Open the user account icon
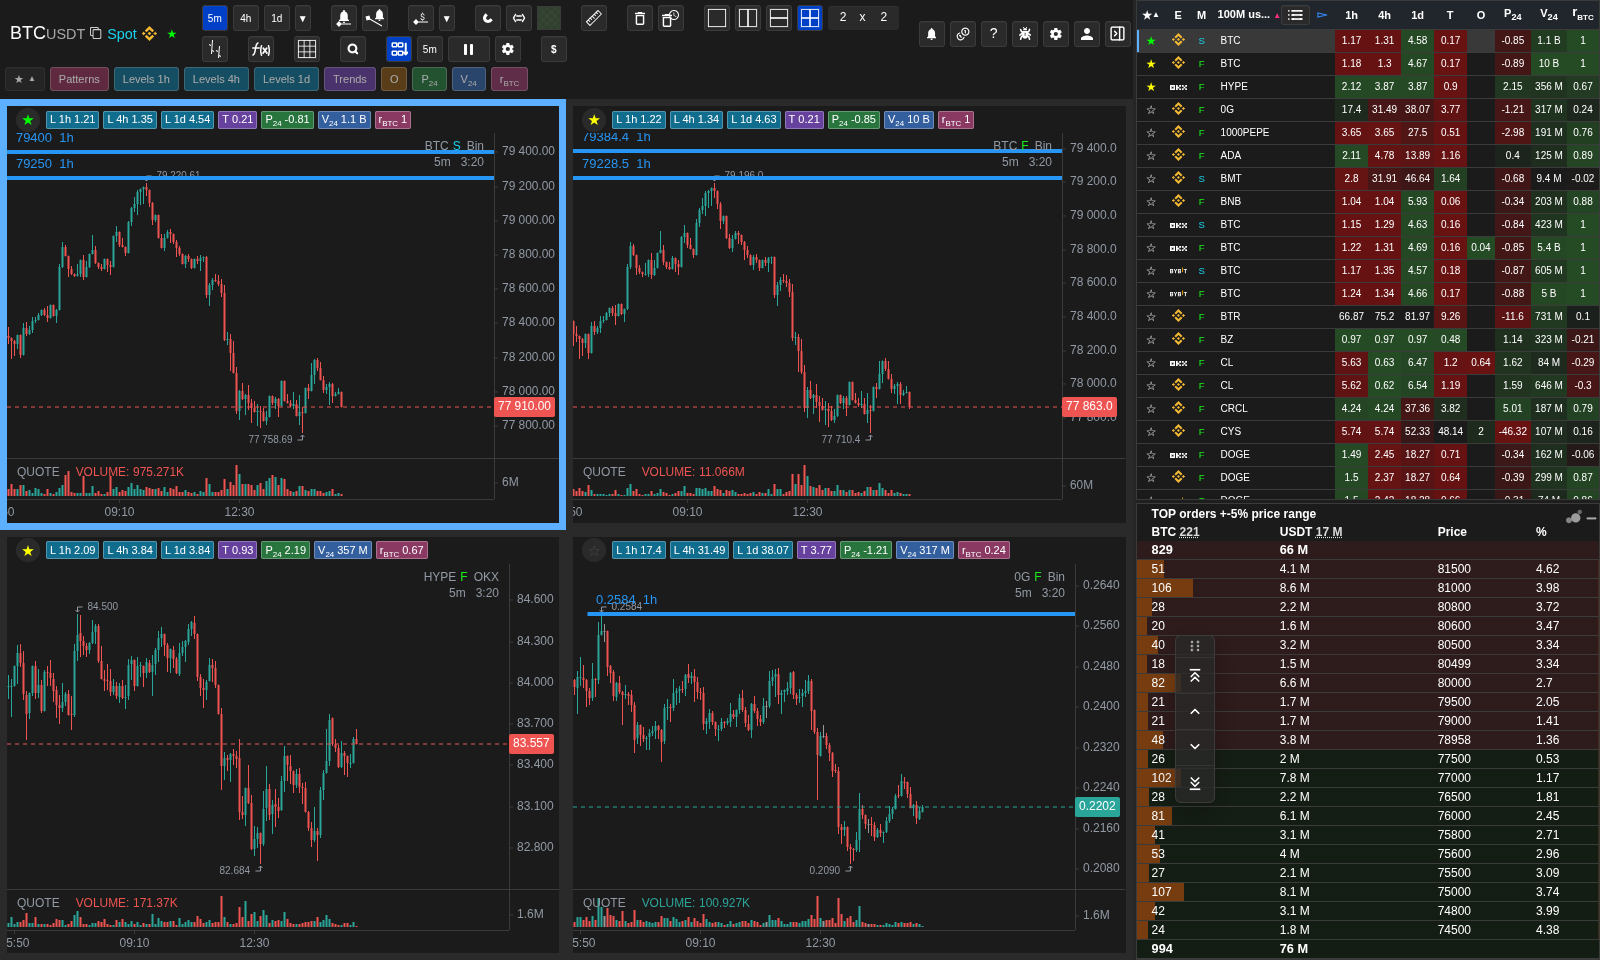The height and width of the screenshot is (960, 1600). (x=1087, y=34)
